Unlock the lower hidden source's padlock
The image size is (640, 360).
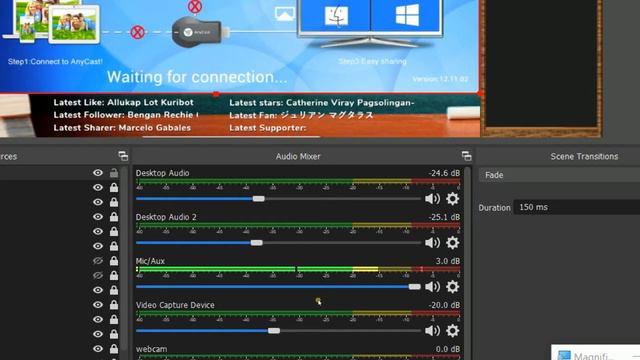[x=114, y=276]
